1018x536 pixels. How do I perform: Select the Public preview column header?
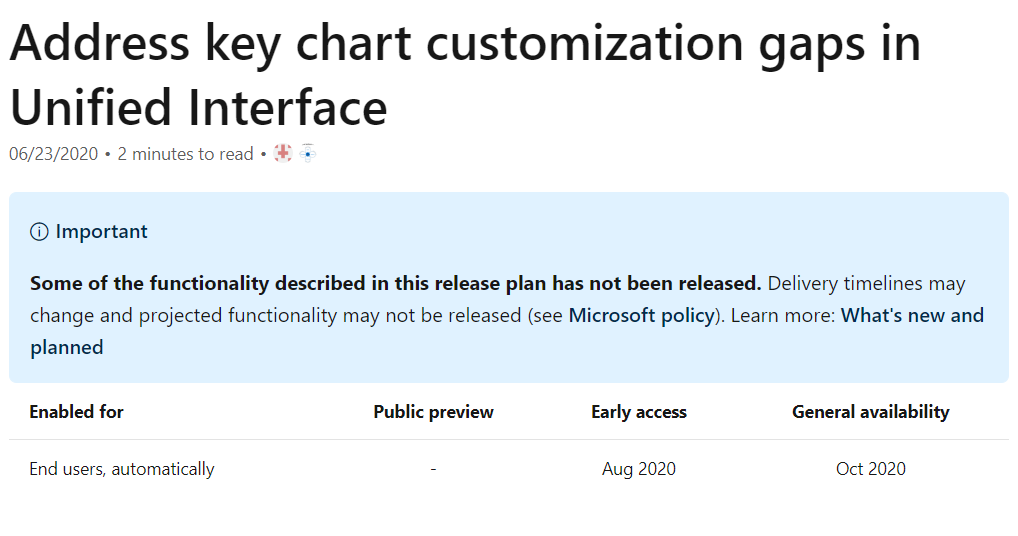433,412
